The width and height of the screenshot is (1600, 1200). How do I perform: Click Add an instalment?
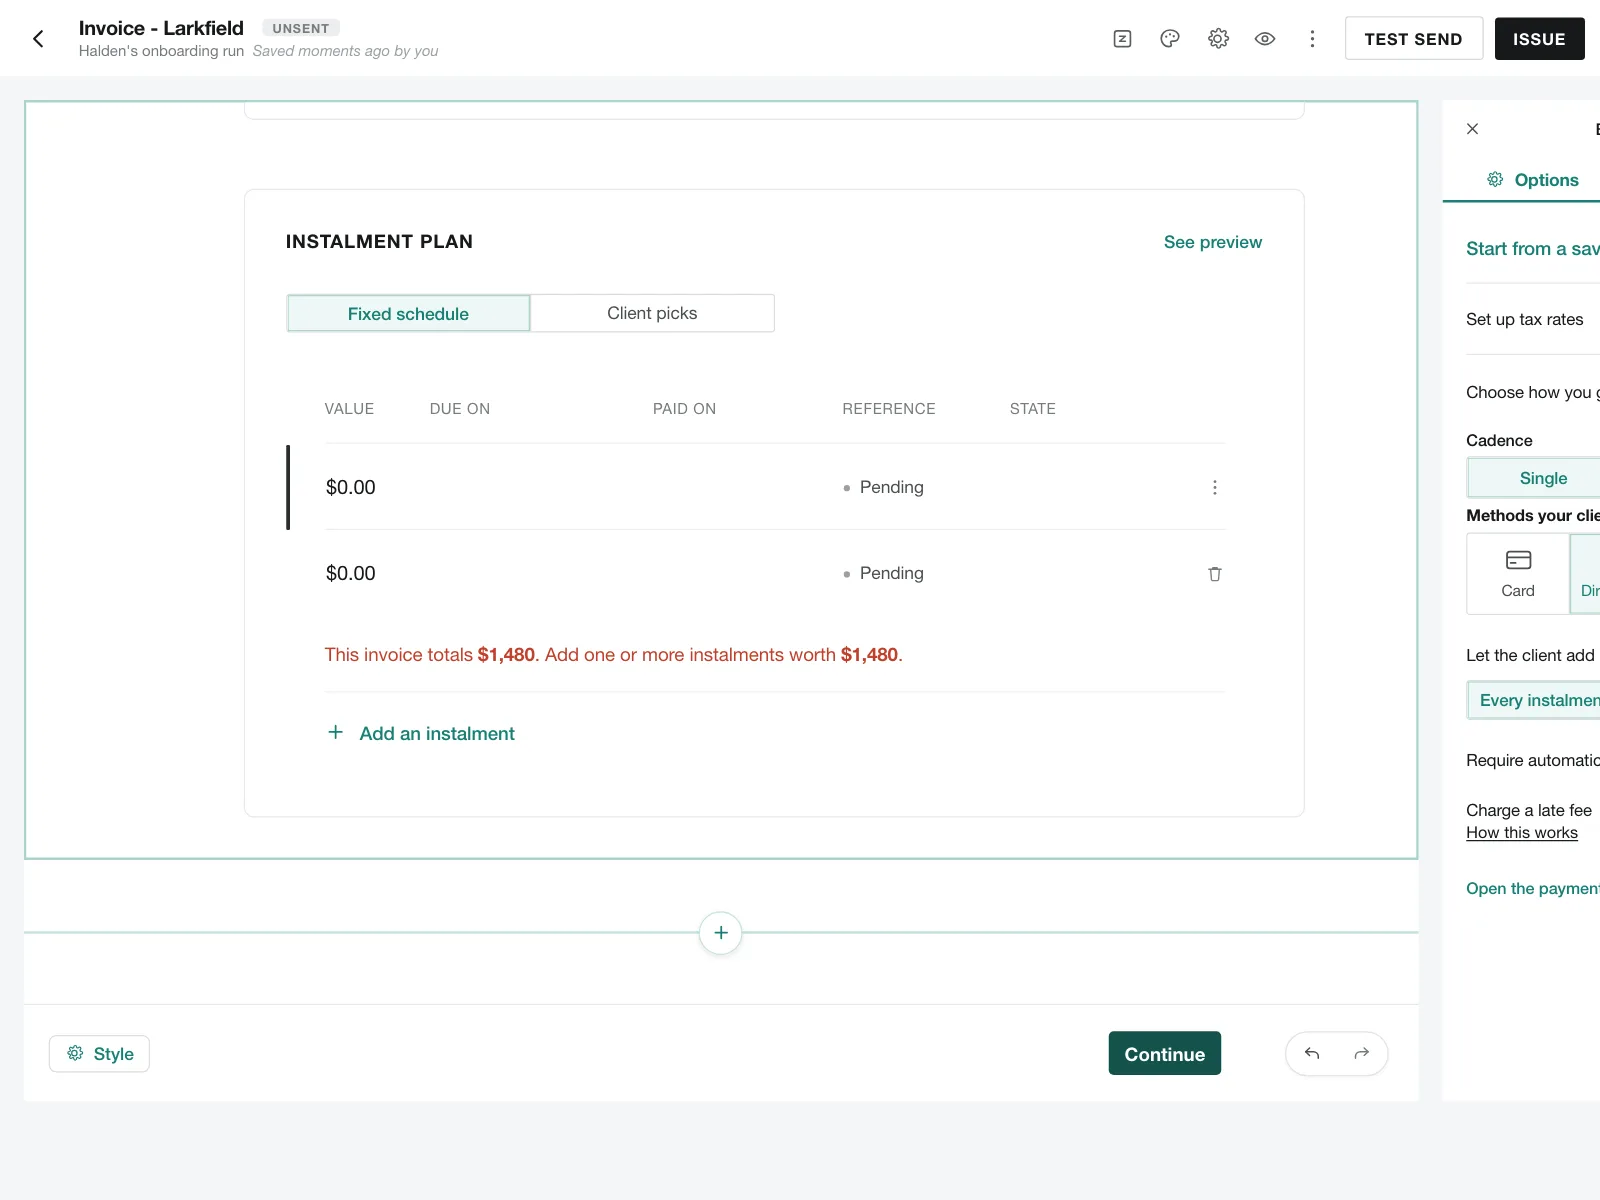click(421, 733)
